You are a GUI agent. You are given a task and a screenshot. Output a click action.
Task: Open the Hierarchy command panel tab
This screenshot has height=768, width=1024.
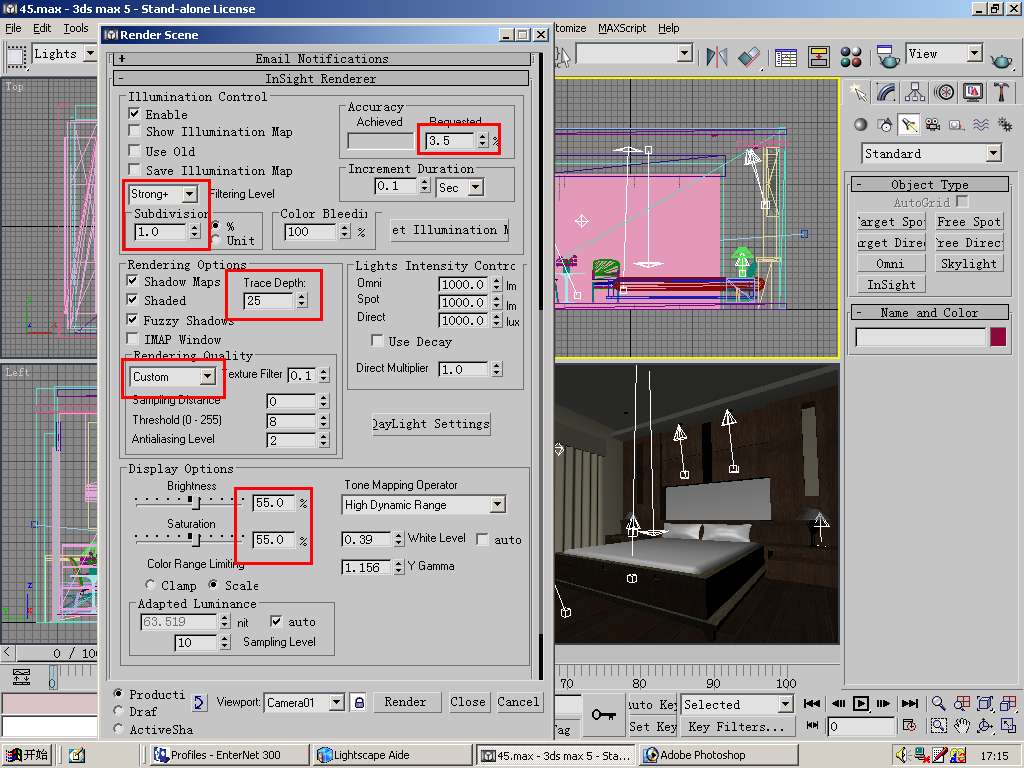coord(915,92)
